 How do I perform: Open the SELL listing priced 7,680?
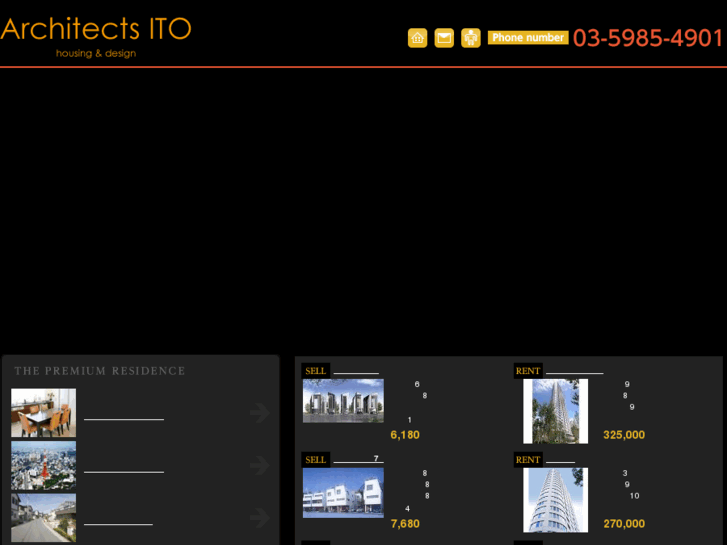pyautogui.click(x=343, y=493)
